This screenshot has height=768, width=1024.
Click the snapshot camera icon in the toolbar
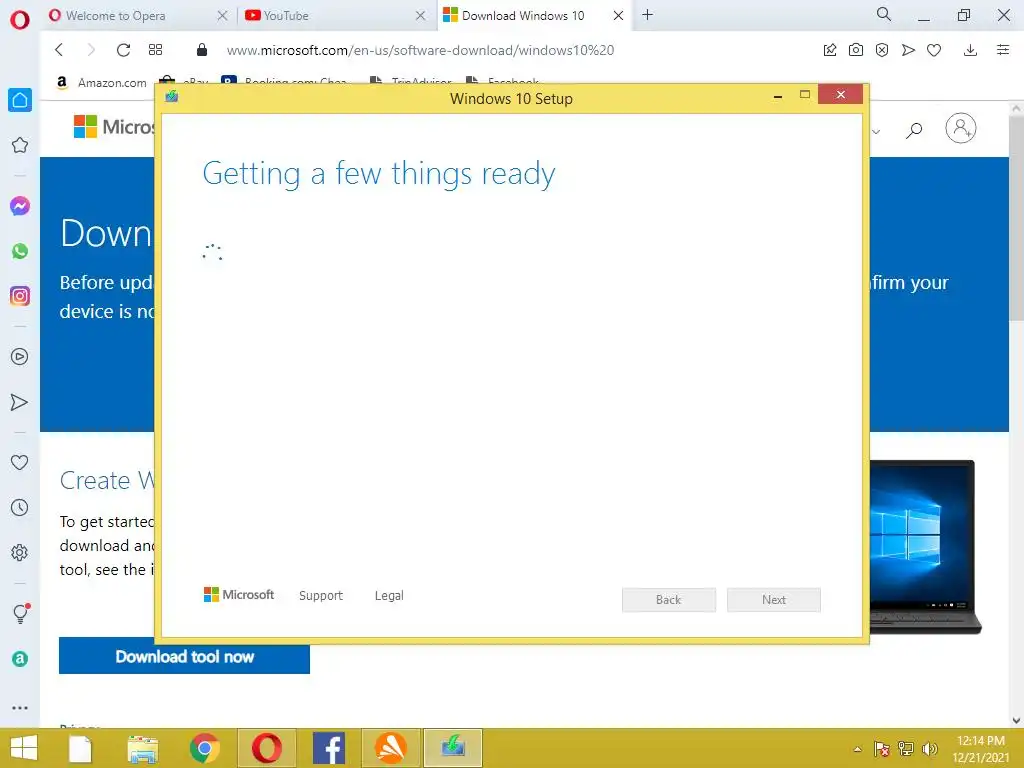click(x=856, y=50)
